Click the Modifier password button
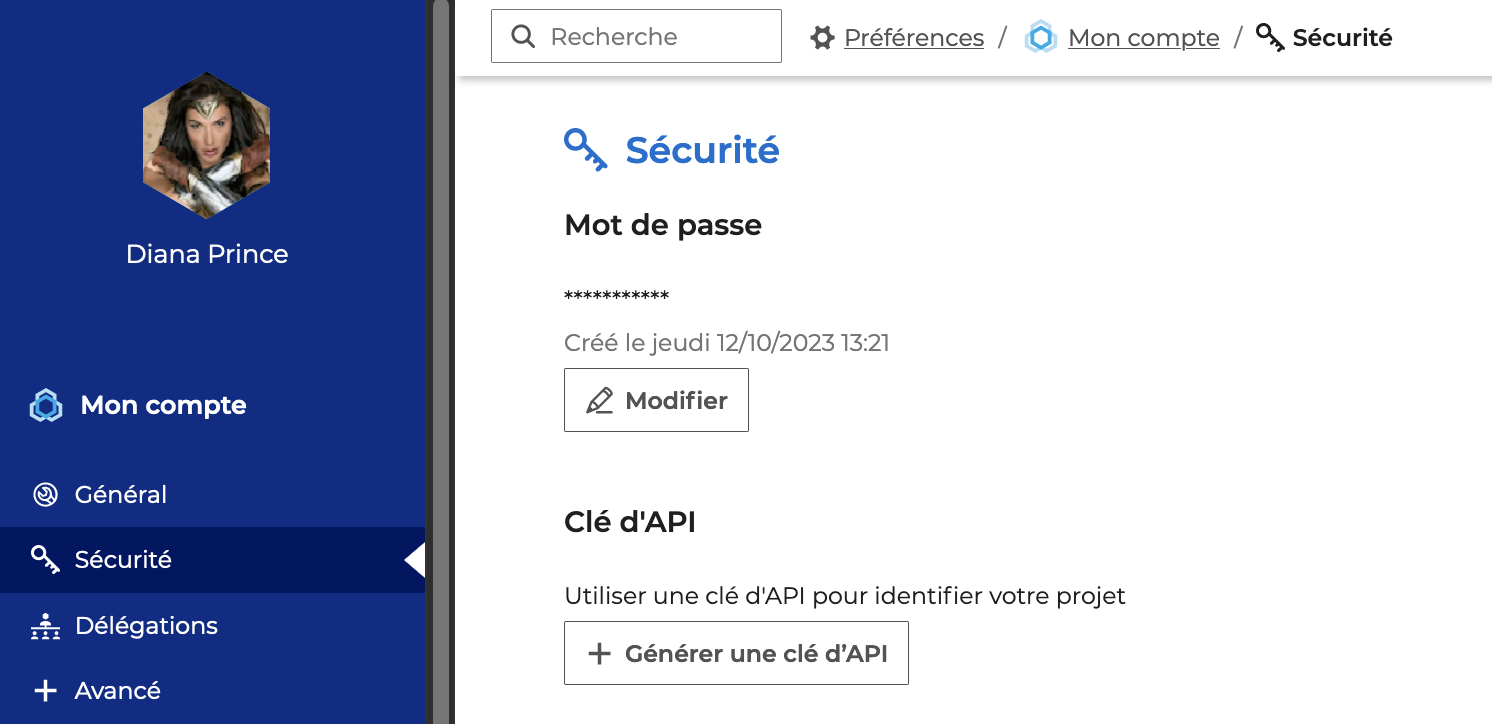The image size is (1492, 724). coord(656,400)
